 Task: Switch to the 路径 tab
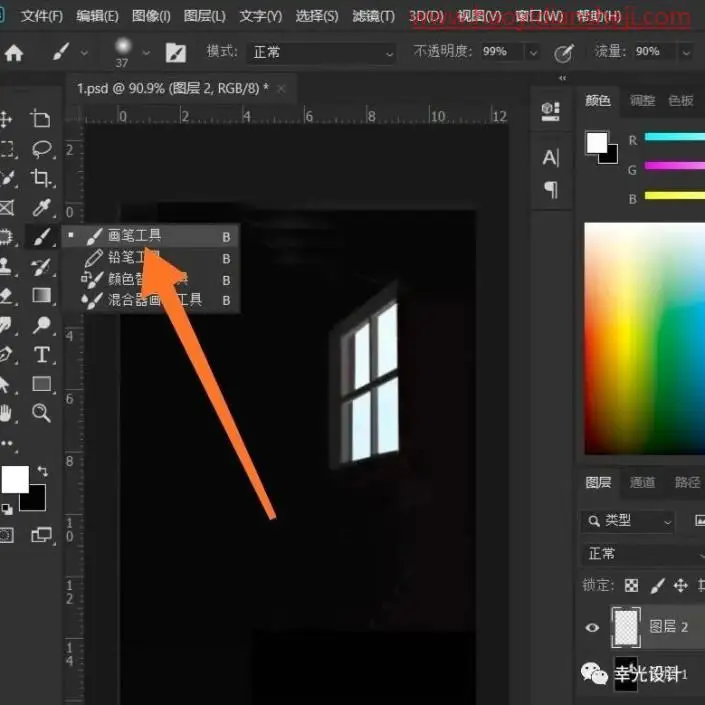(687, 482)
